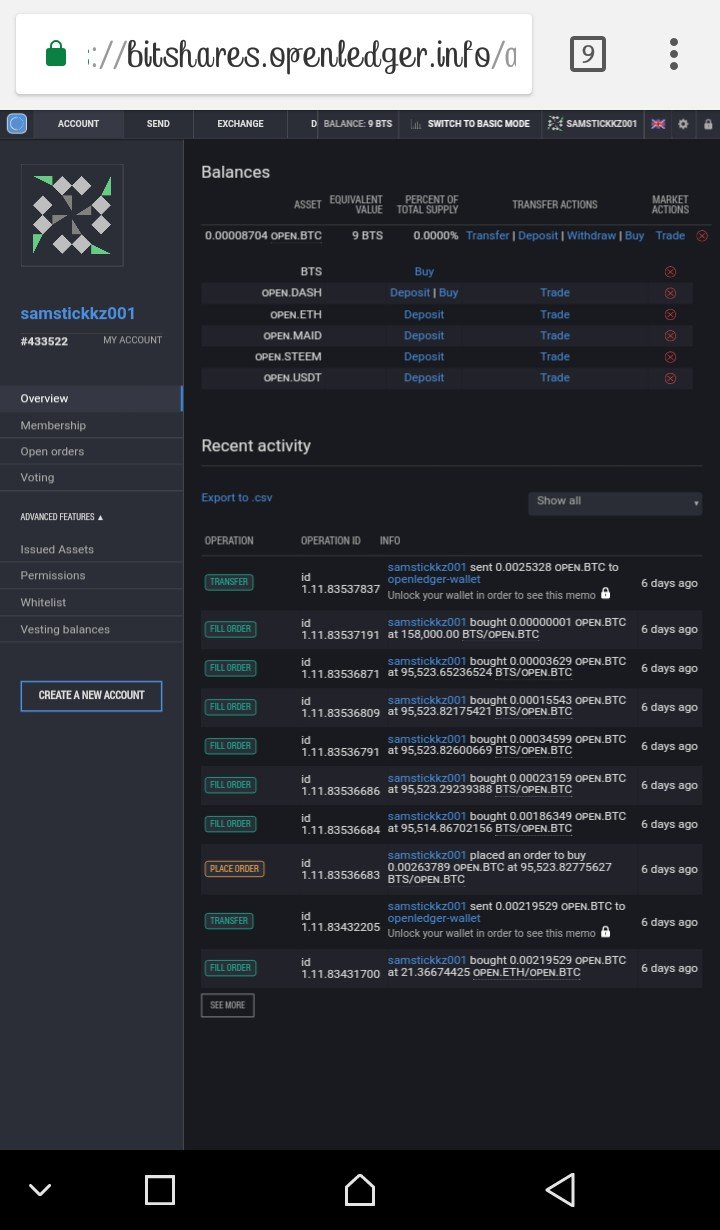Click Balance: 9 BTS in header

358,124
